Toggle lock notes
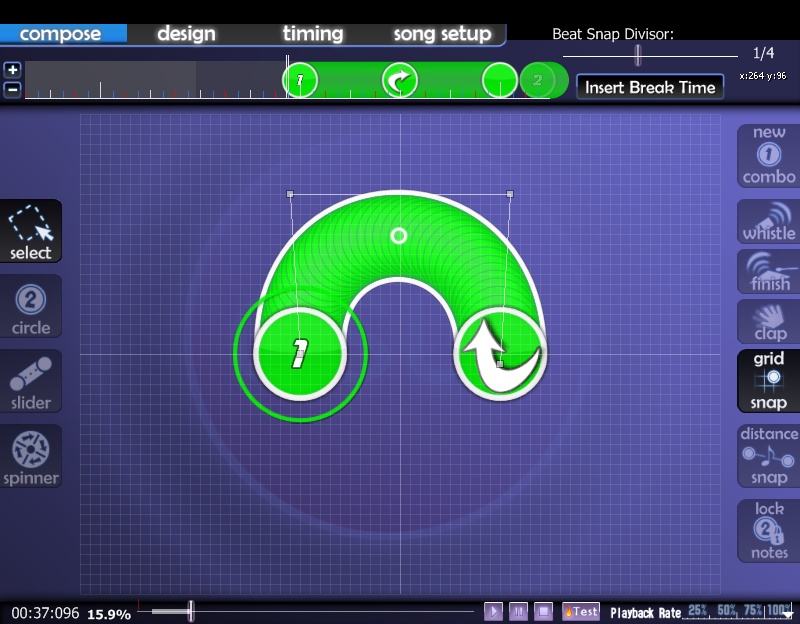Screen dimensions: 800x624 tap(769, 531)
